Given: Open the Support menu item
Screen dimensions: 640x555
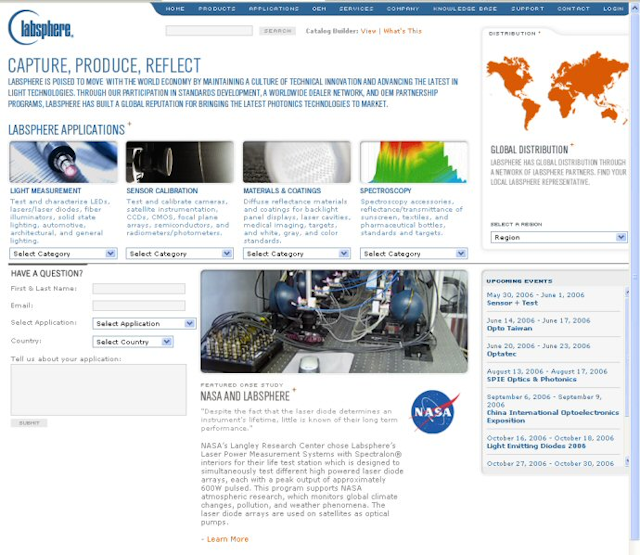Looking at the screenshot, I should pos(527,9).
